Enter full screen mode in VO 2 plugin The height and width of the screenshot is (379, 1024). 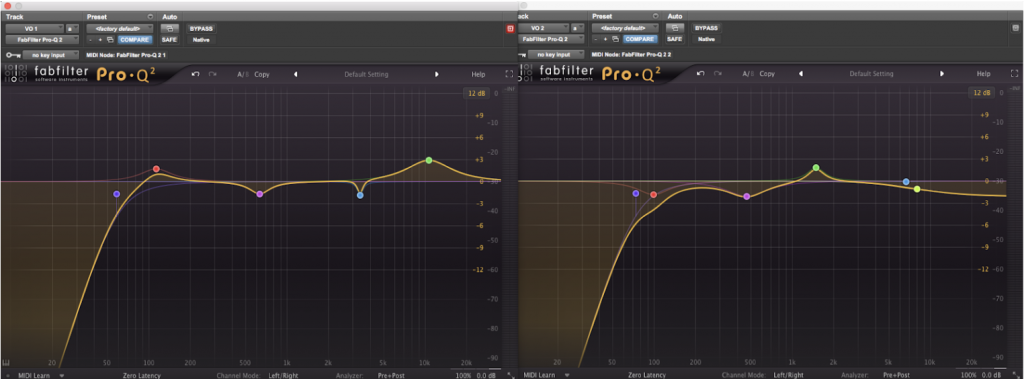click(1014, 74)
